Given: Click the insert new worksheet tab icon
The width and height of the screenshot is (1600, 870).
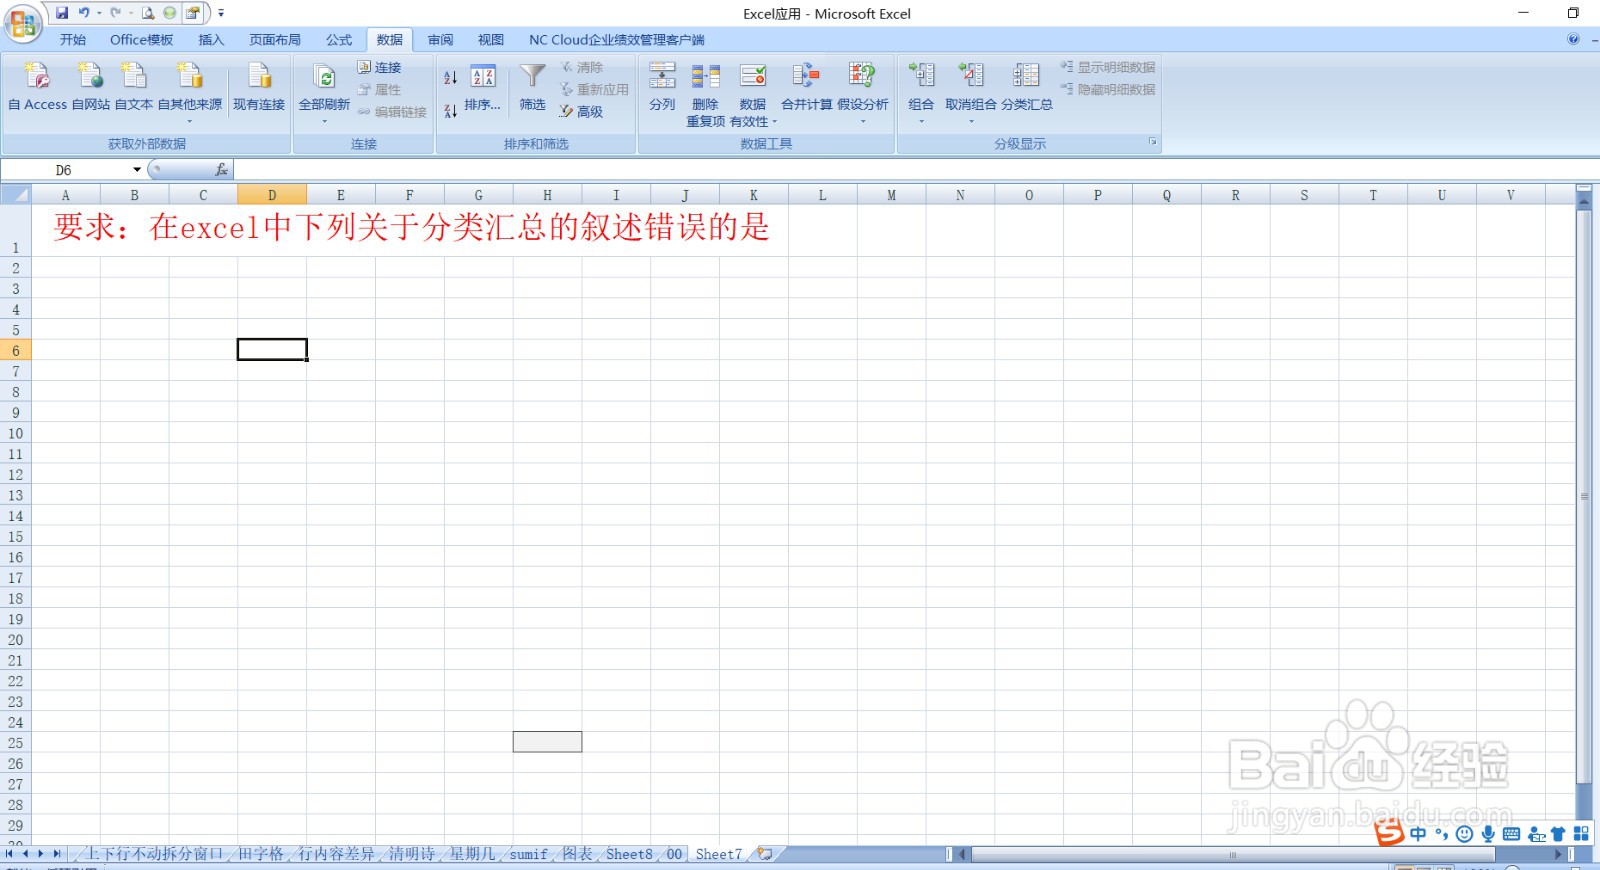Looking at the screenshot, I should 765,854.
